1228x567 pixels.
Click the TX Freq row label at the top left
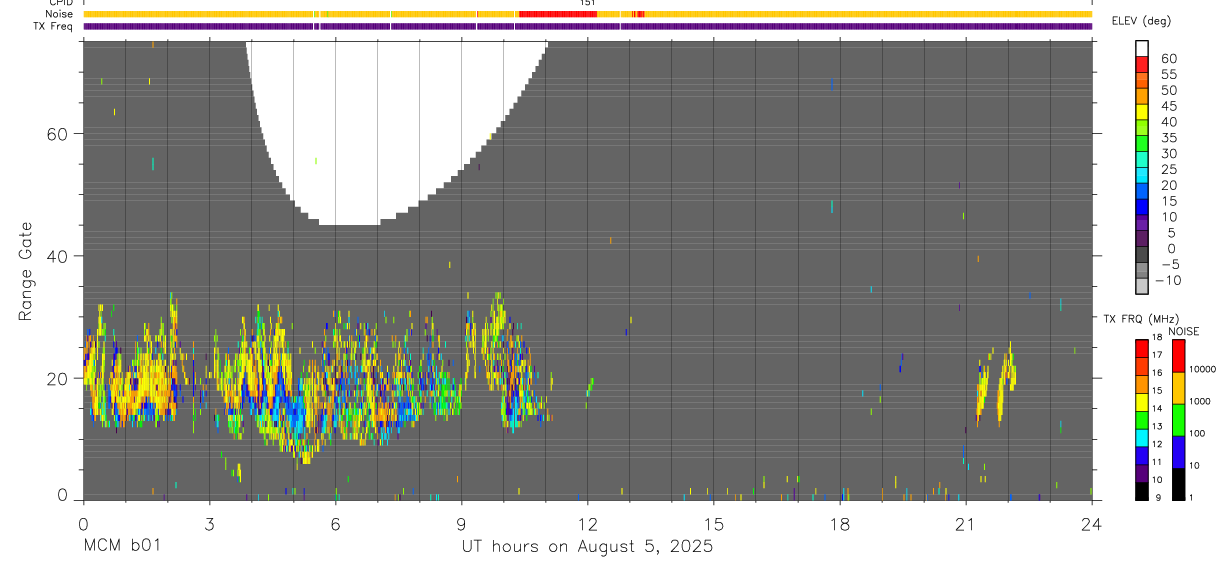(53, 26)
